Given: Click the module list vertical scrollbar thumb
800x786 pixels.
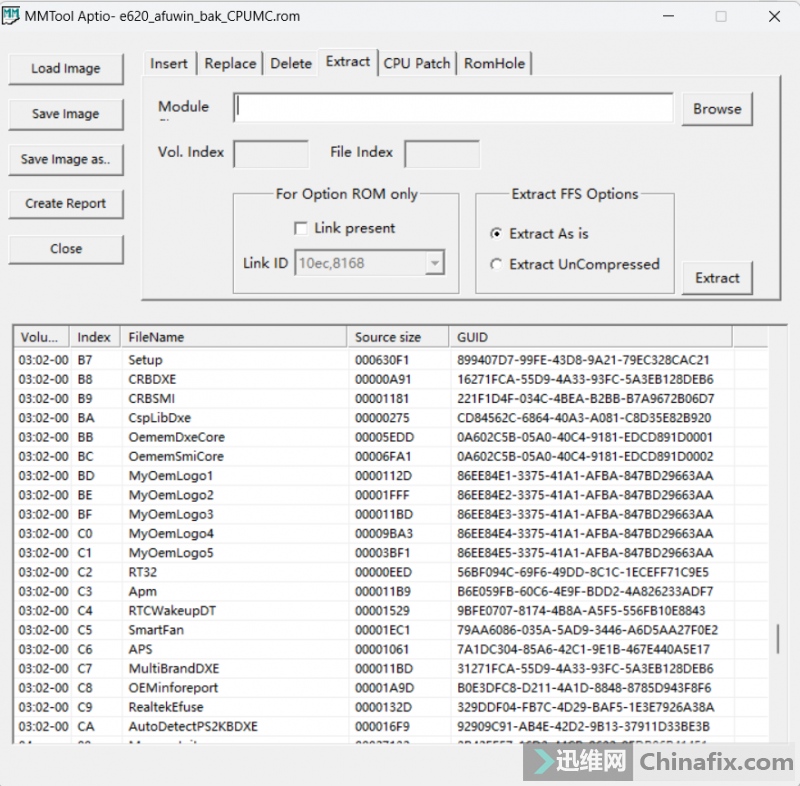Looking at the screenshot, I should click(778, 639).
